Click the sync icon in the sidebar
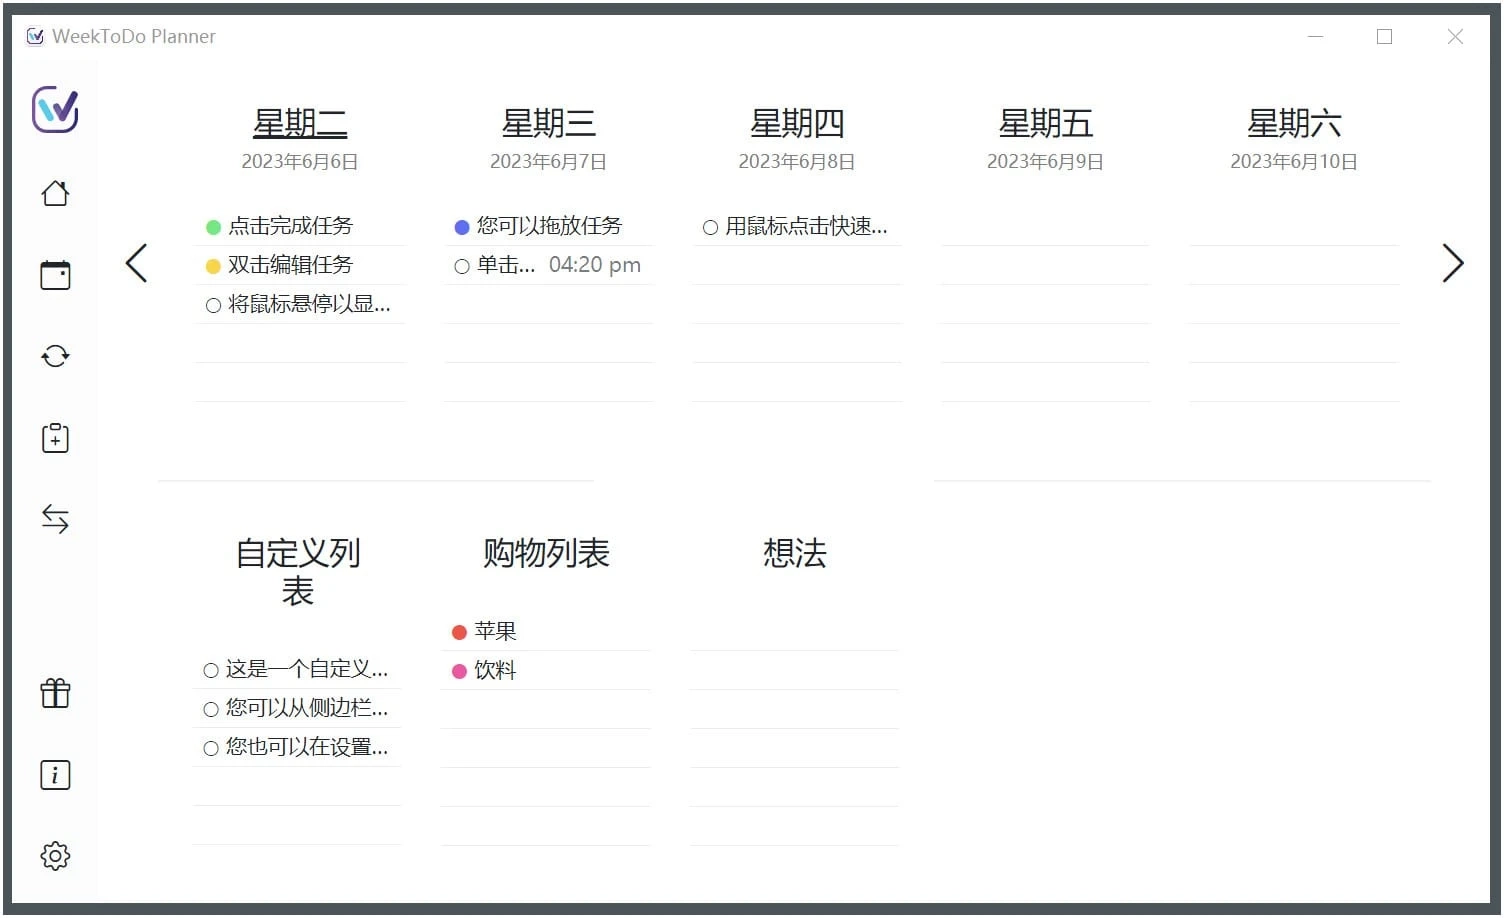1504x918 pixels. (x=55, y=355)
